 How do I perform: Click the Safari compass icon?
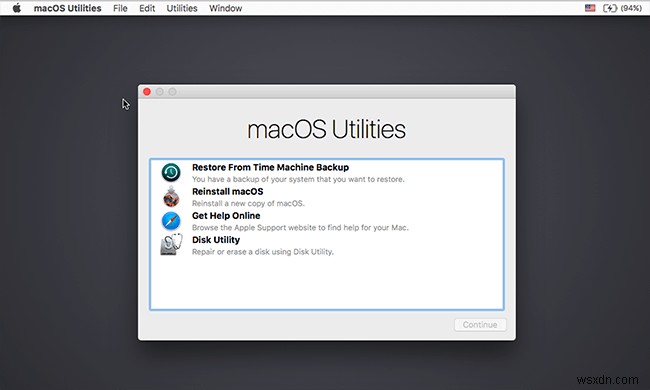[171, 221]
